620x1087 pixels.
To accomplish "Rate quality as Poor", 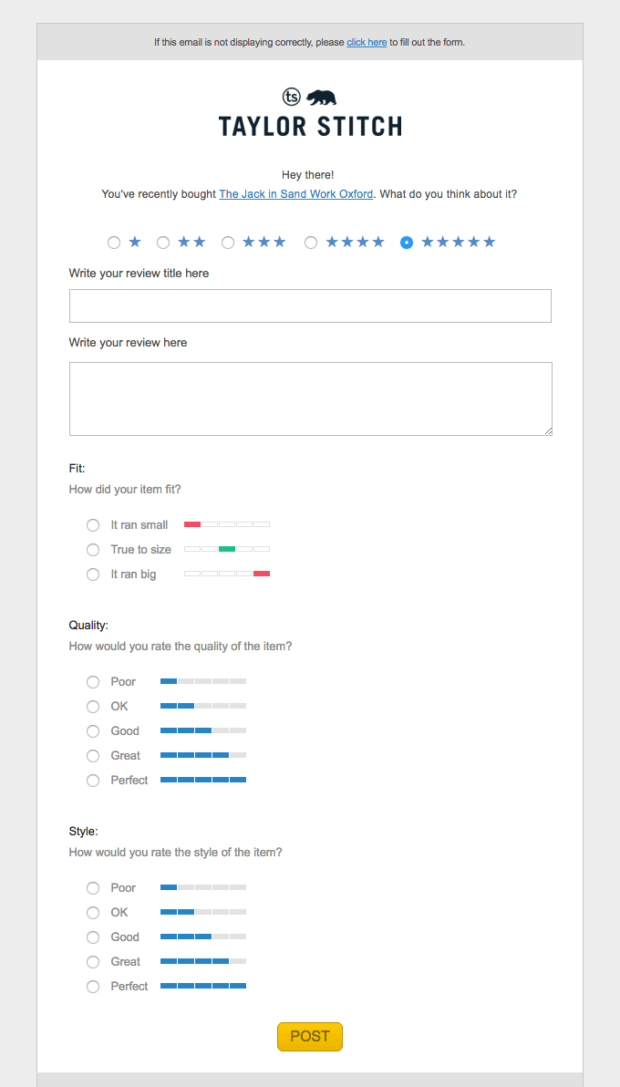I will [x=93, y=682].
